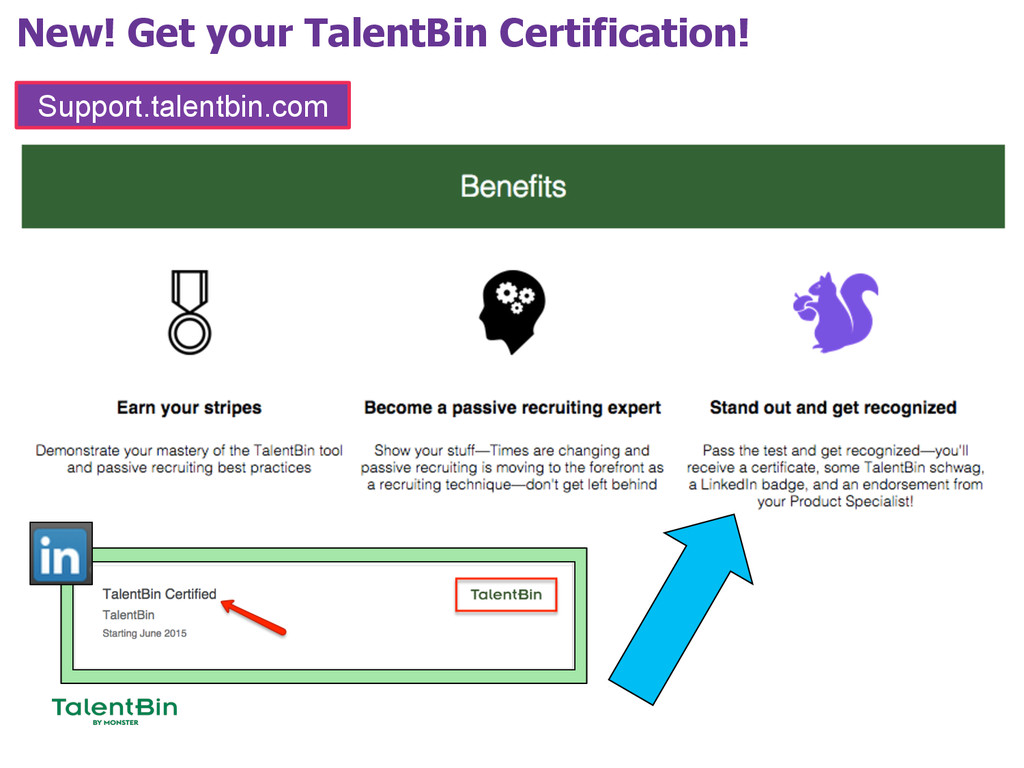Image resolution: width=1024 pixels, height=768 pixels.
Task: Click the TalentBin company name under Certified
Action: (128, 615)
